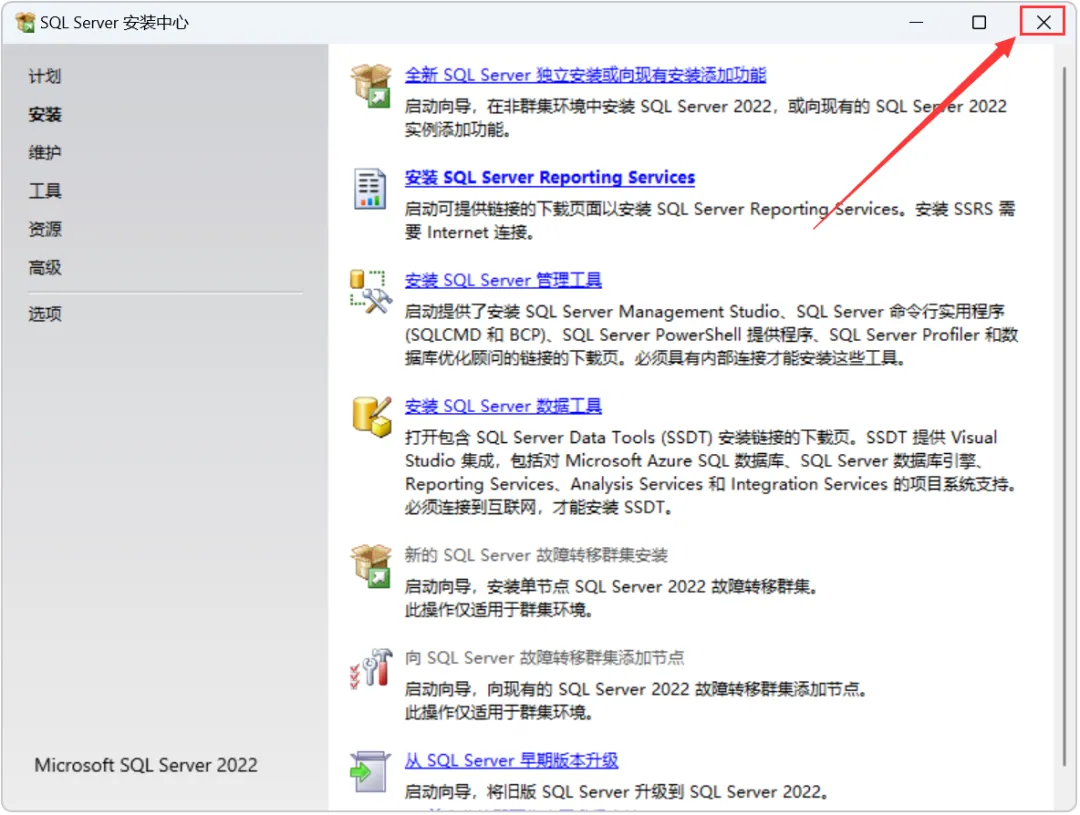Click the upgrade from earlier version icon
The height and width of the screenshot is (815, 1080).
tap(370, 772)
